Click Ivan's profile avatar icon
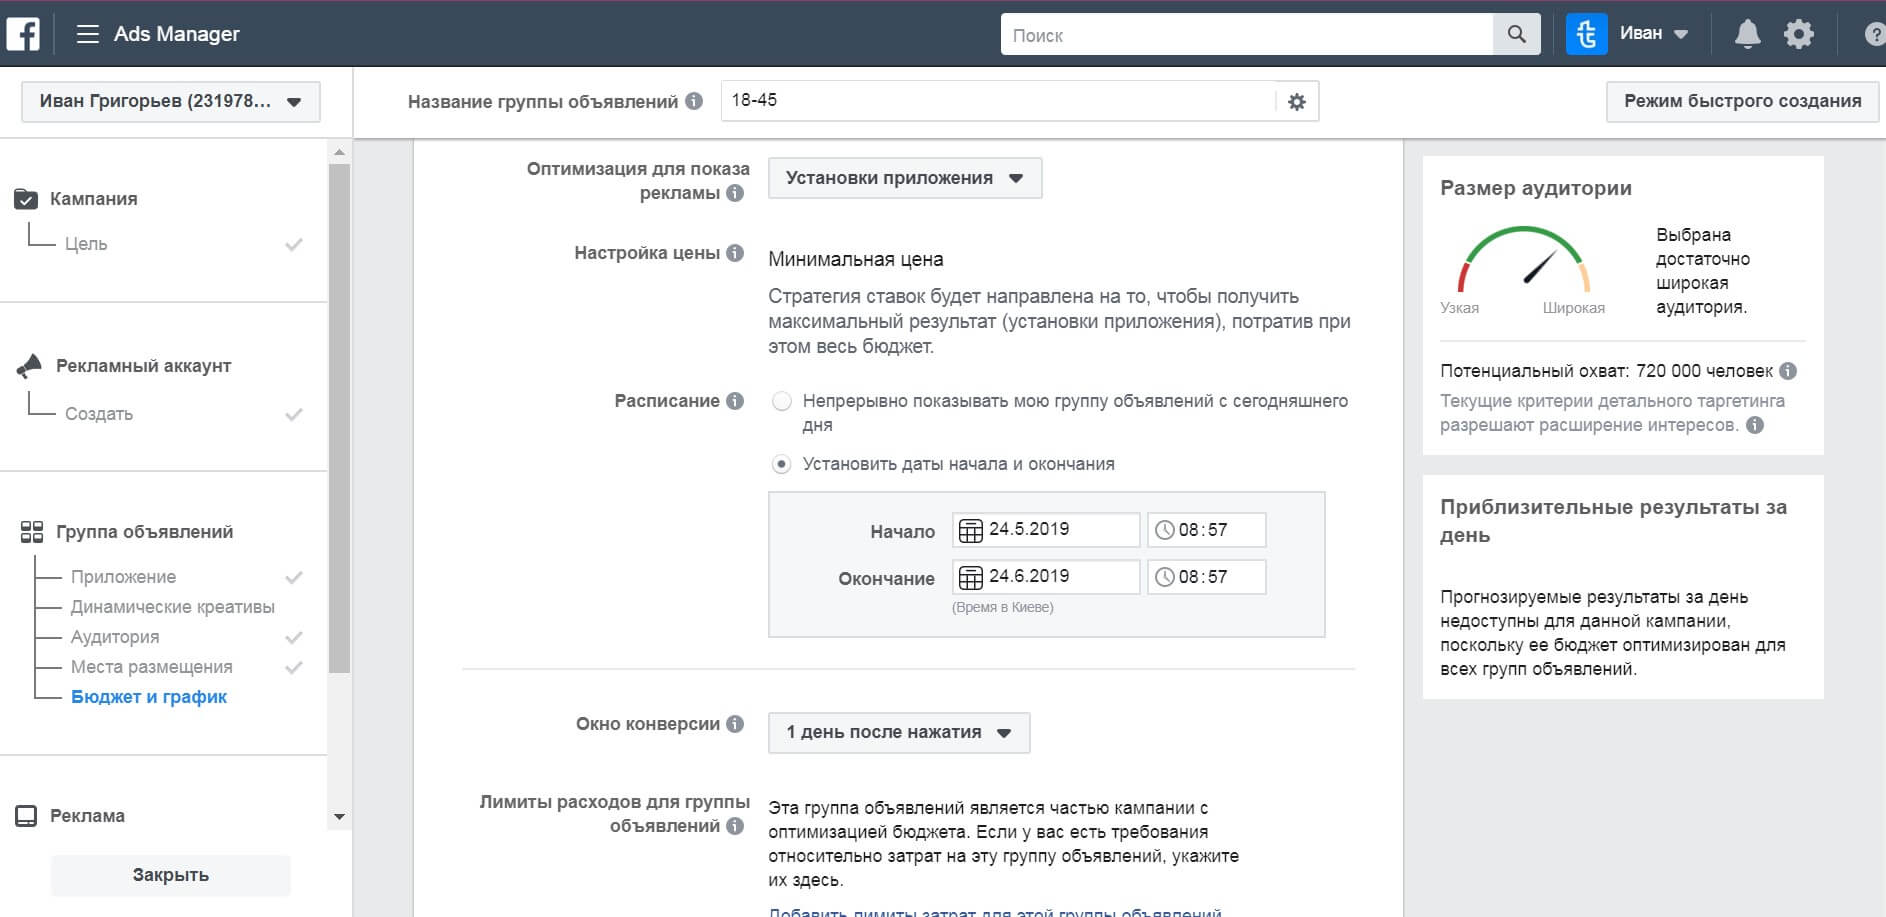The height and width of the screenshot is (917, 1886). (x=1586, y=34)
